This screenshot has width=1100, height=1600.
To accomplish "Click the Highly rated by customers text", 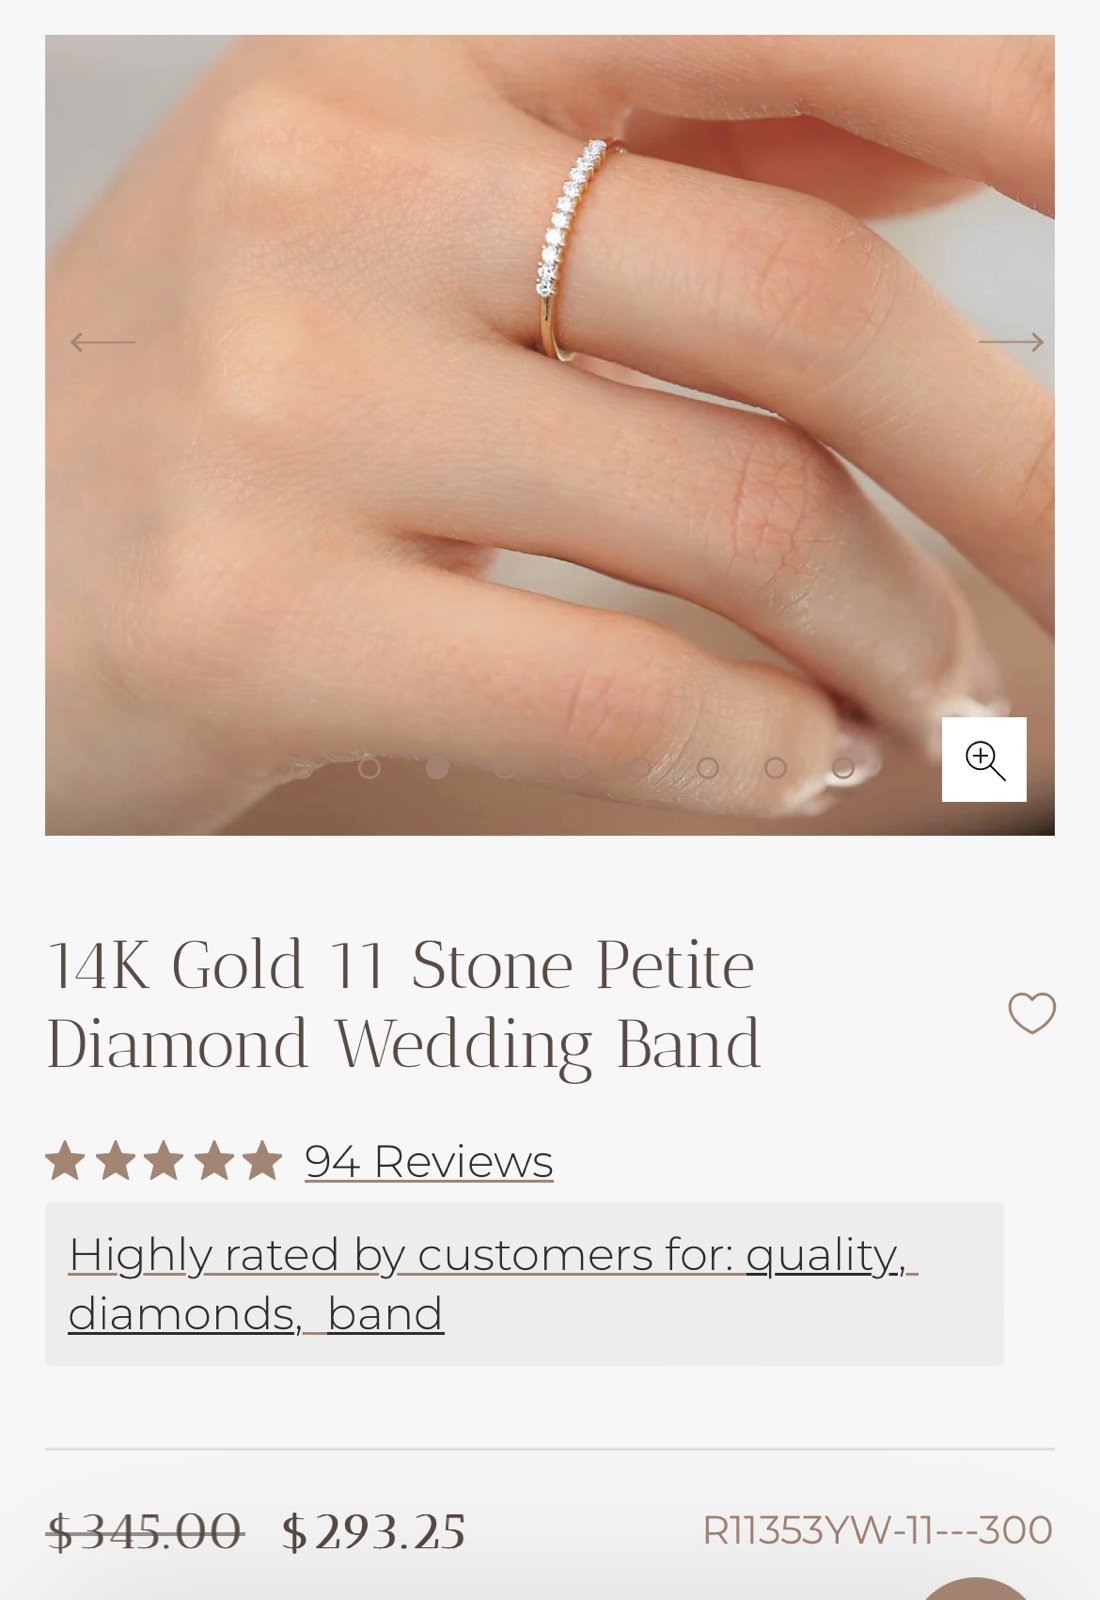I will tap(401, 1255).
